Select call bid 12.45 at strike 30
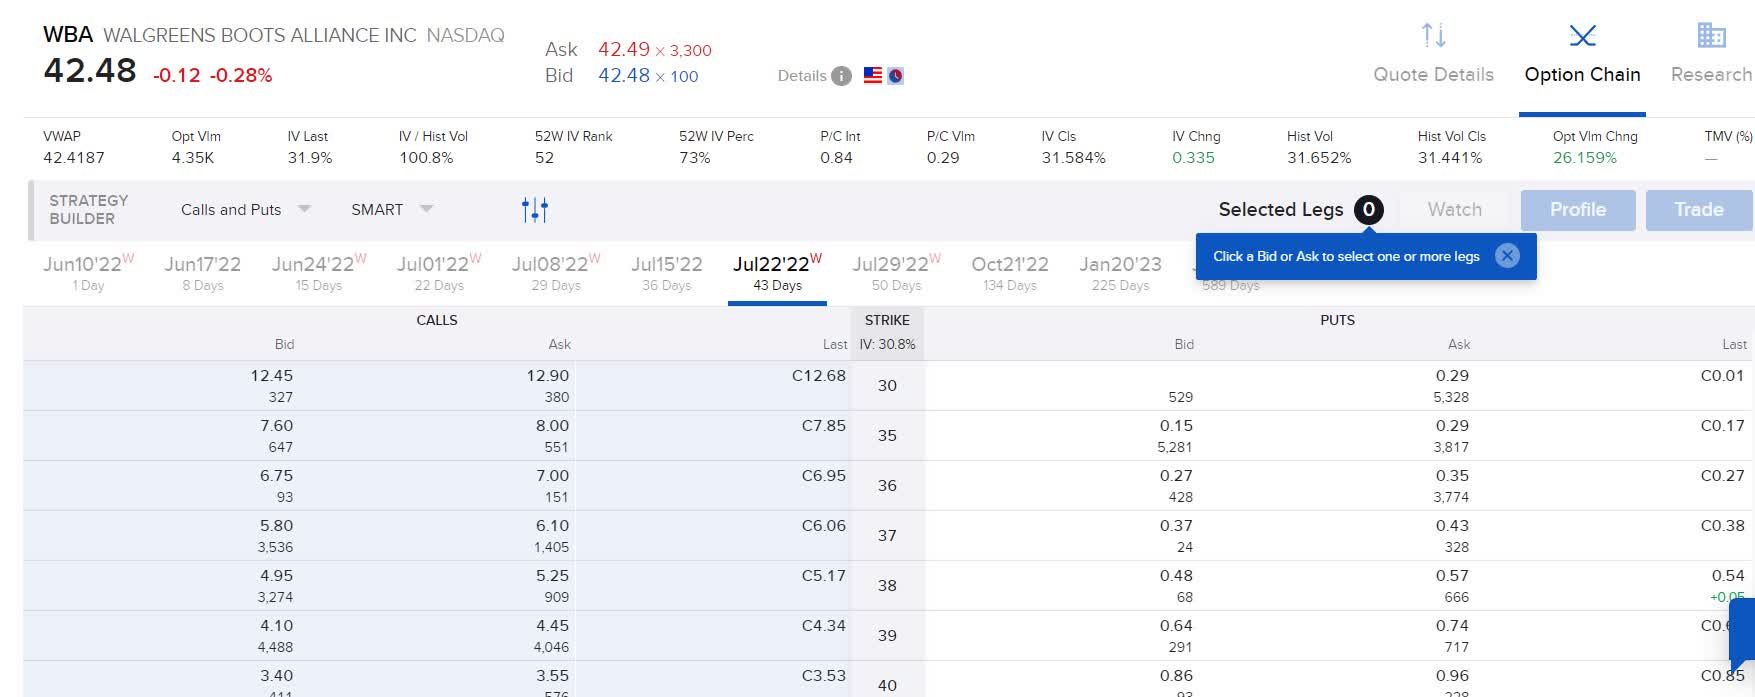This screenshot has width=1755, height=697. 271,376
